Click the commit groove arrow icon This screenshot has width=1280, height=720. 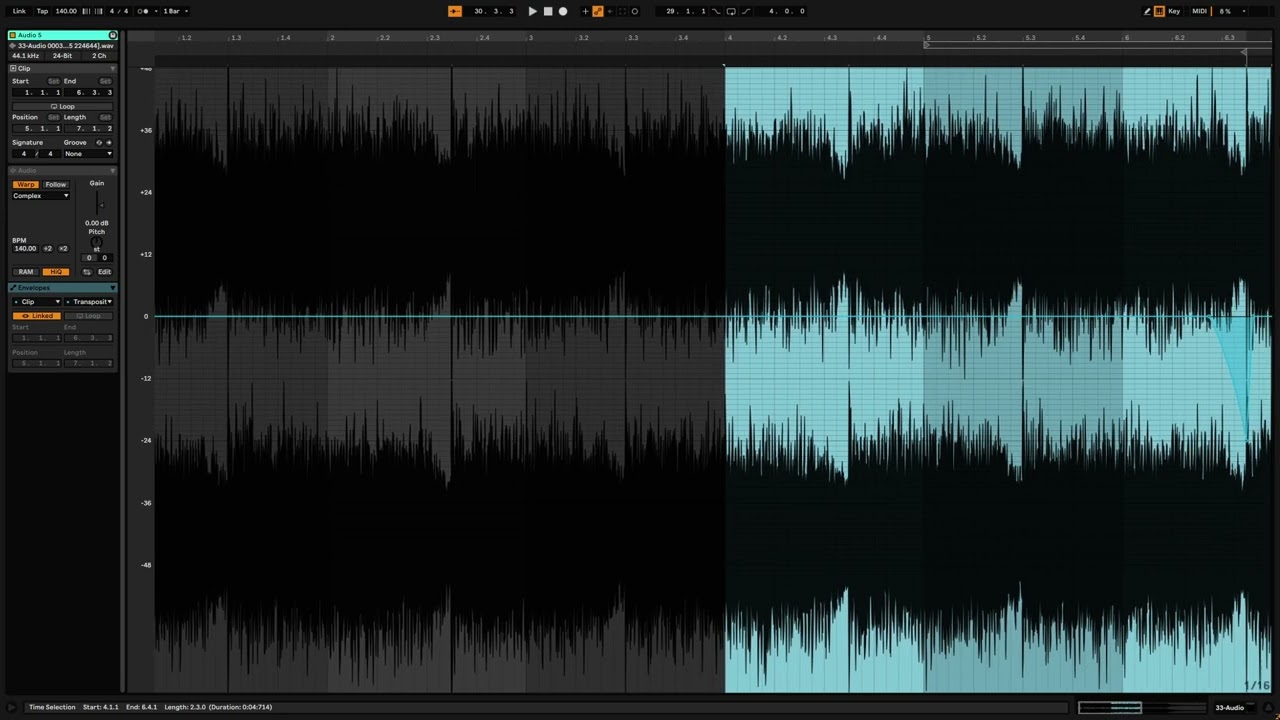tap(109, 143)
